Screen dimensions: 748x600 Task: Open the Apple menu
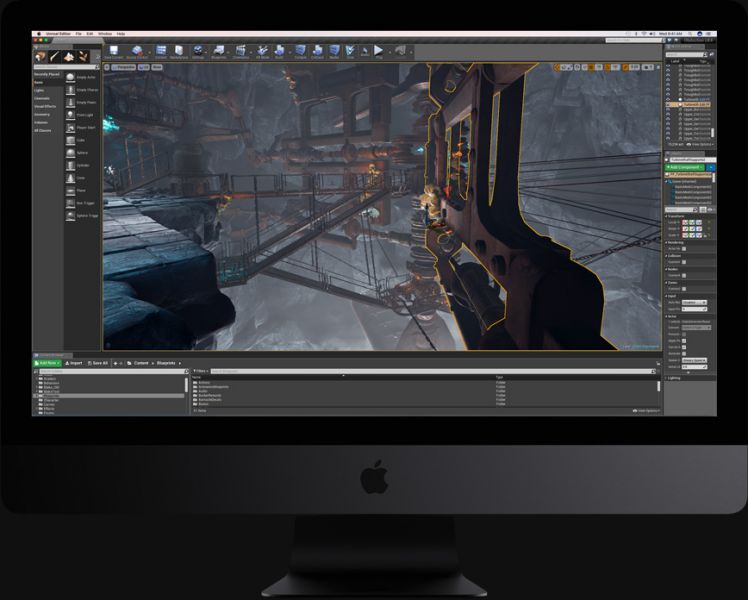point(39,34)
